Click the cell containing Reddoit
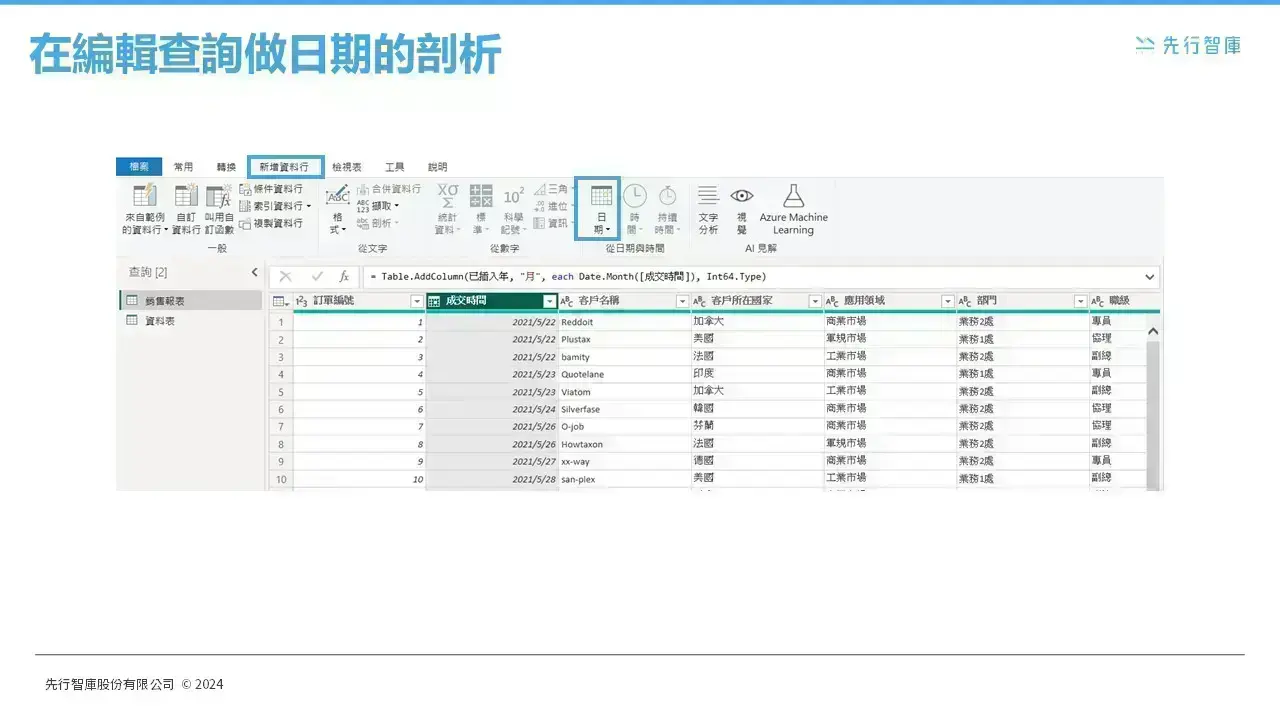The width and height of the screenshot is (1280, 720). tap(624, 323)
